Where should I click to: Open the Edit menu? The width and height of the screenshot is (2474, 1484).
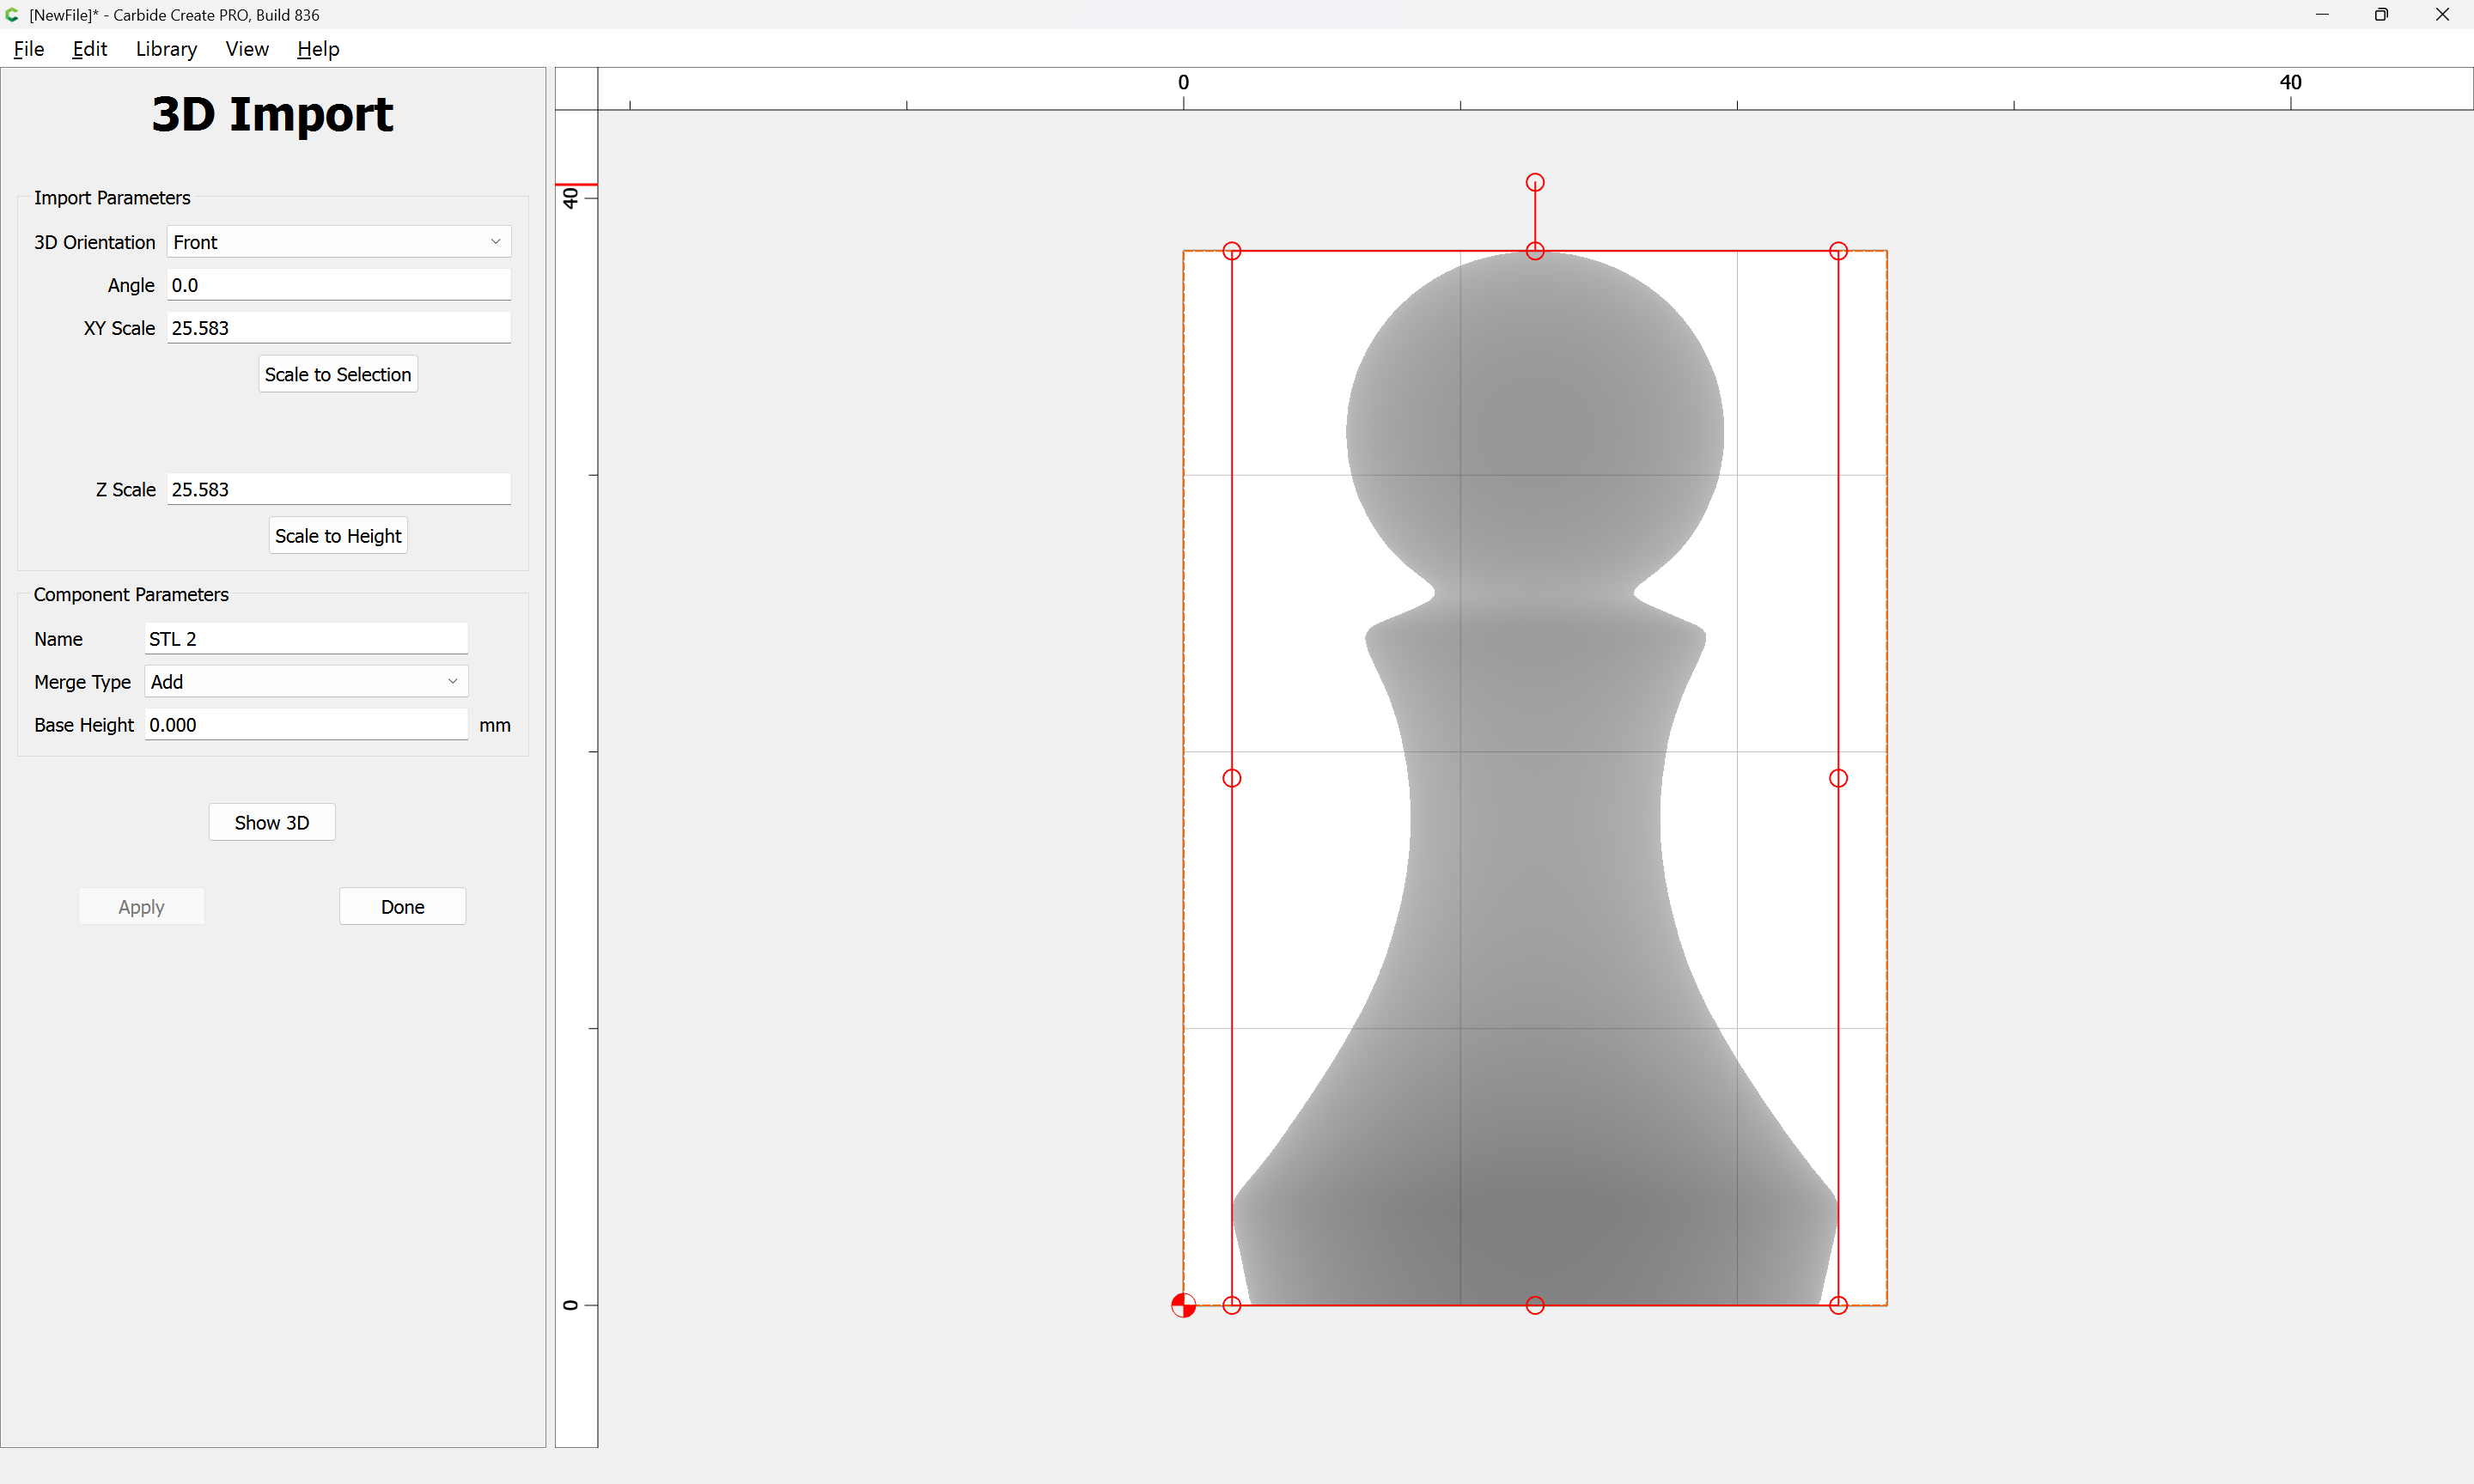coord(89,49)
